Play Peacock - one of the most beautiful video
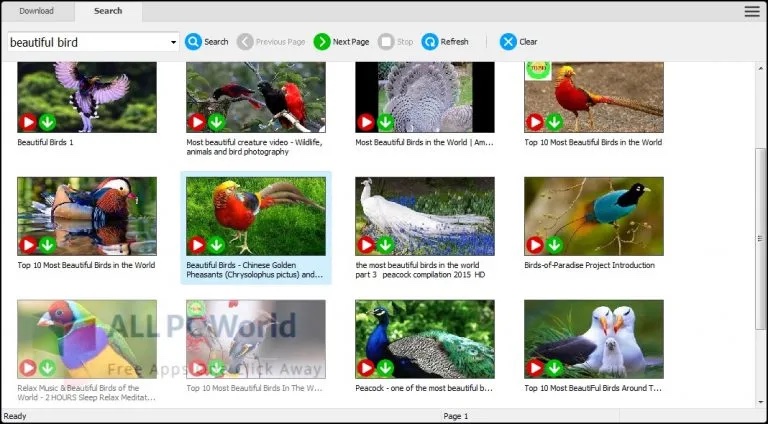This screenshot has height=424, width=768. 365,368
